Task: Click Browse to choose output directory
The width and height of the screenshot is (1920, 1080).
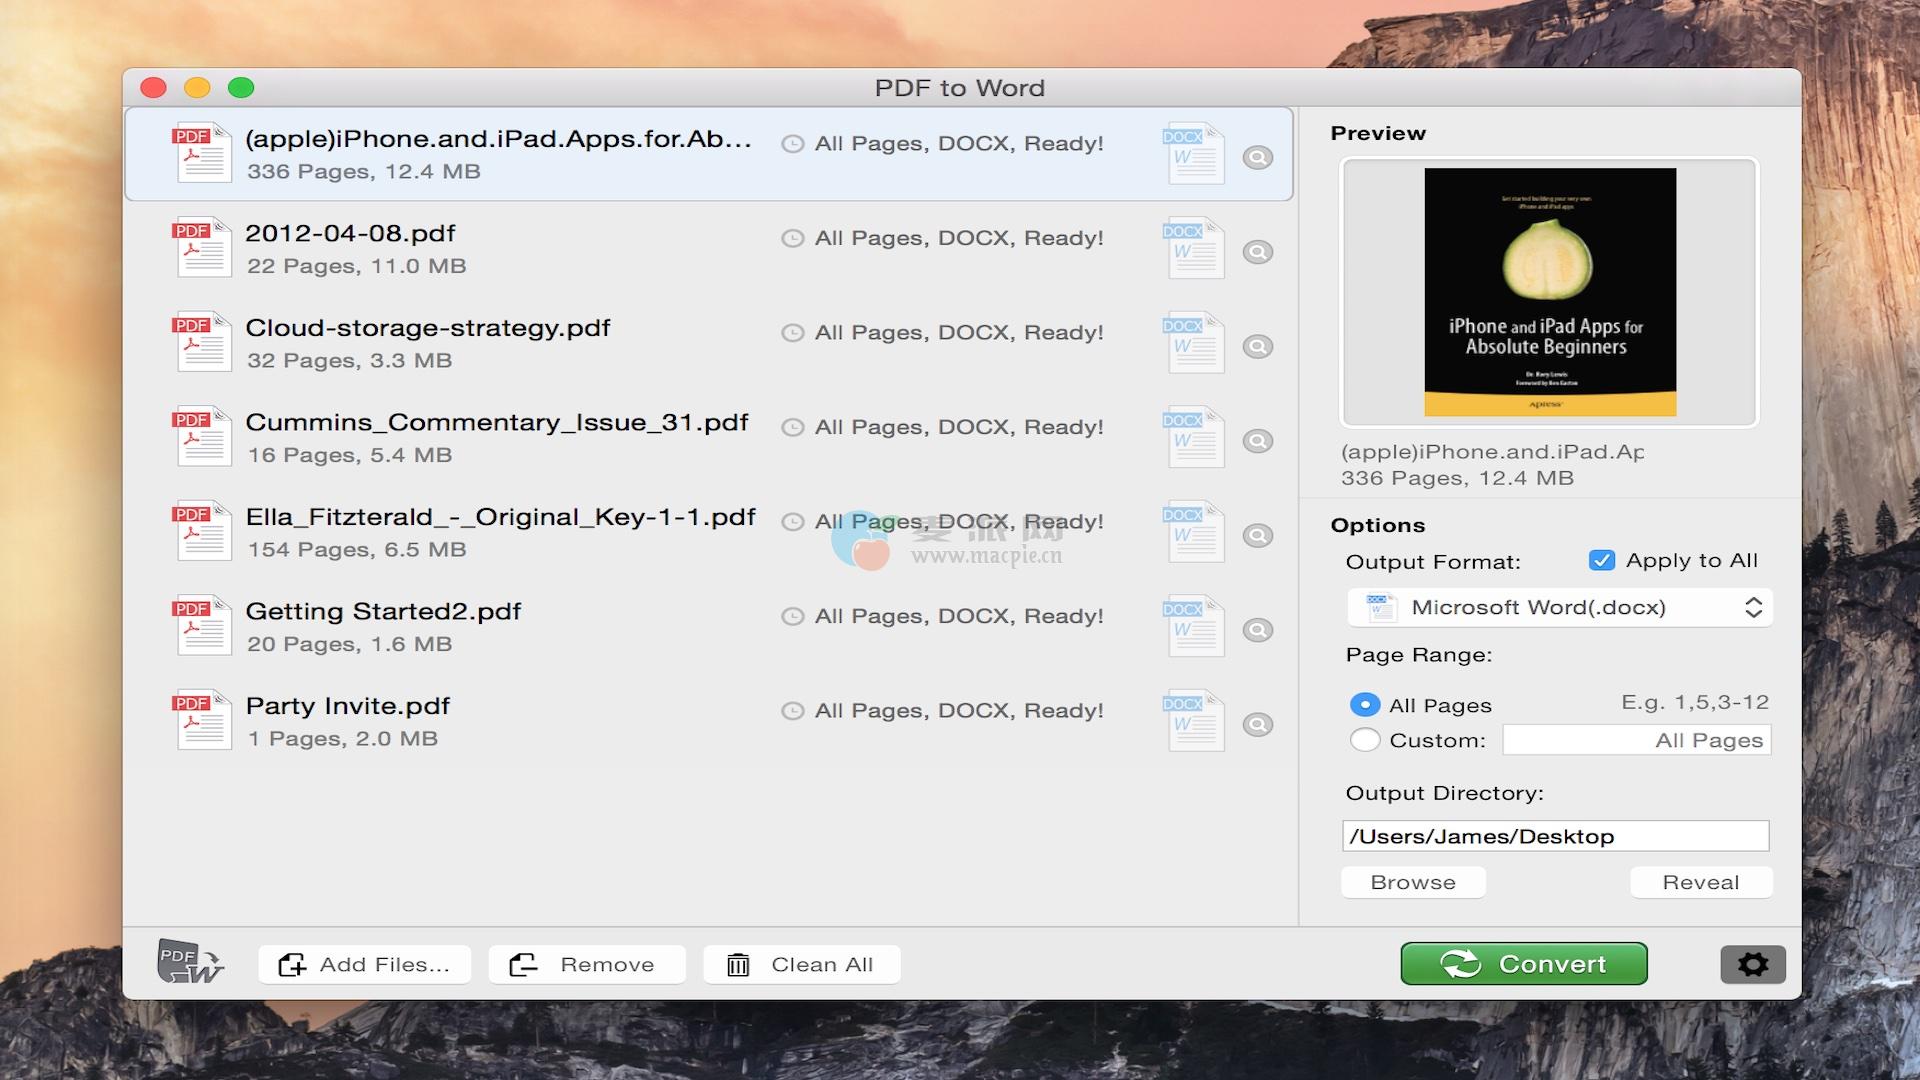Action: [1412, 883]
